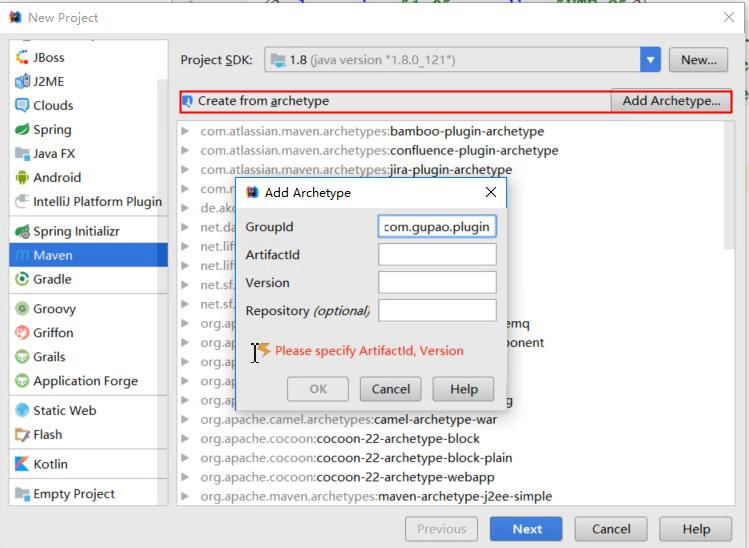
Task: Select Grails project type
Action: 88,356
